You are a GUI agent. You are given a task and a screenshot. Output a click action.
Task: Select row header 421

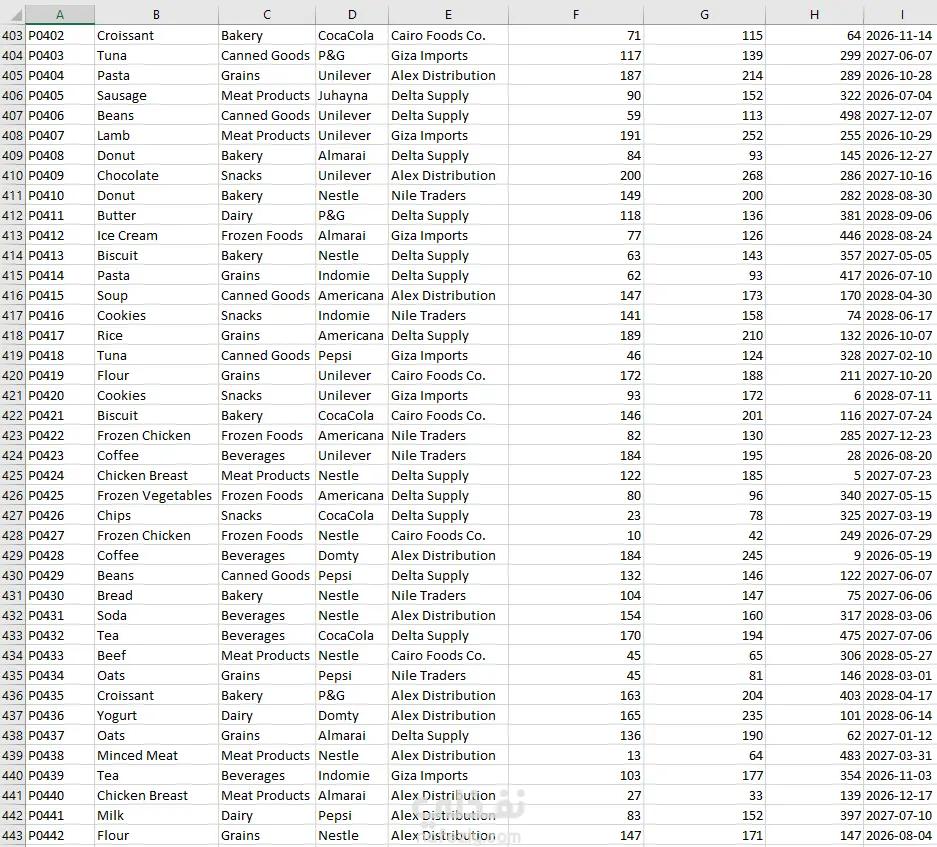(x=13, y=395)
